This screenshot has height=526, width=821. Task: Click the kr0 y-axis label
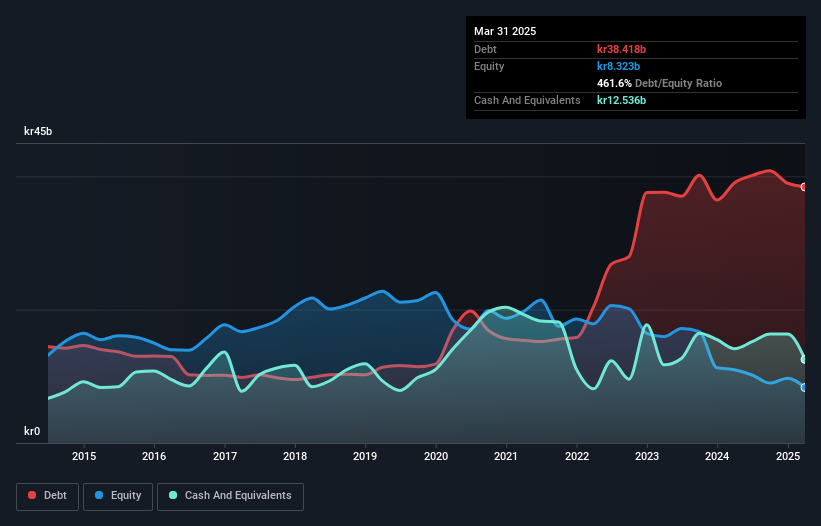(32, 432)
